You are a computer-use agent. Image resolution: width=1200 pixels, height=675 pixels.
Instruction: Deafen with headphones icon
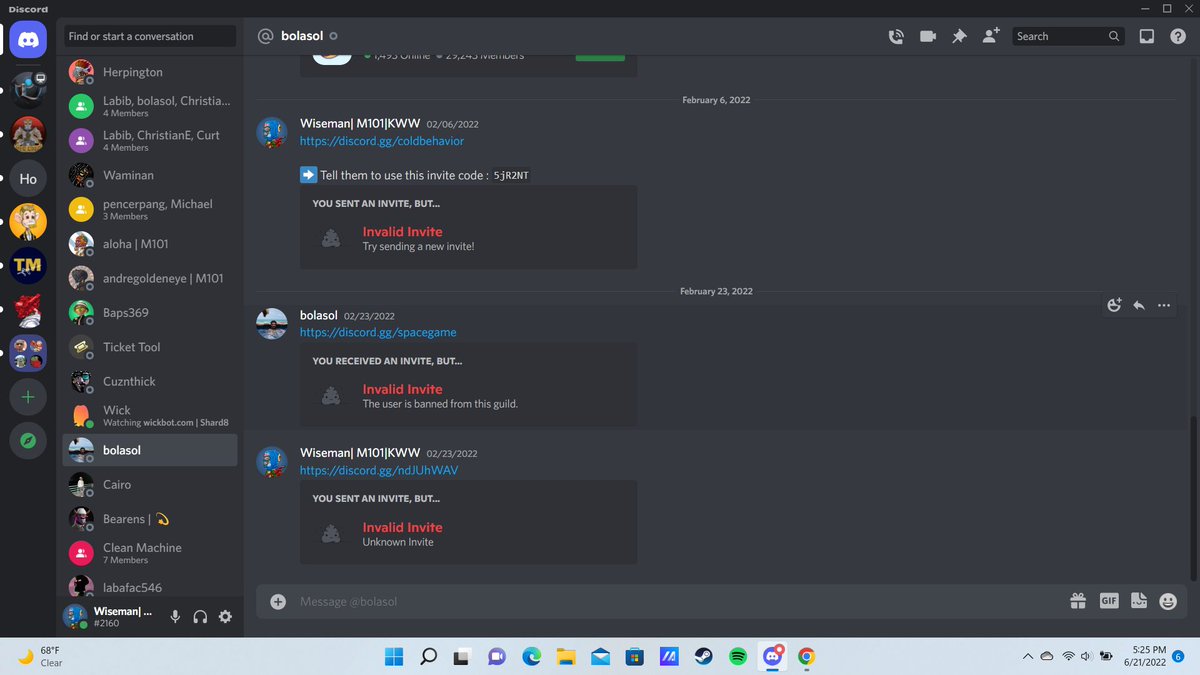click(x=200, y=617)
